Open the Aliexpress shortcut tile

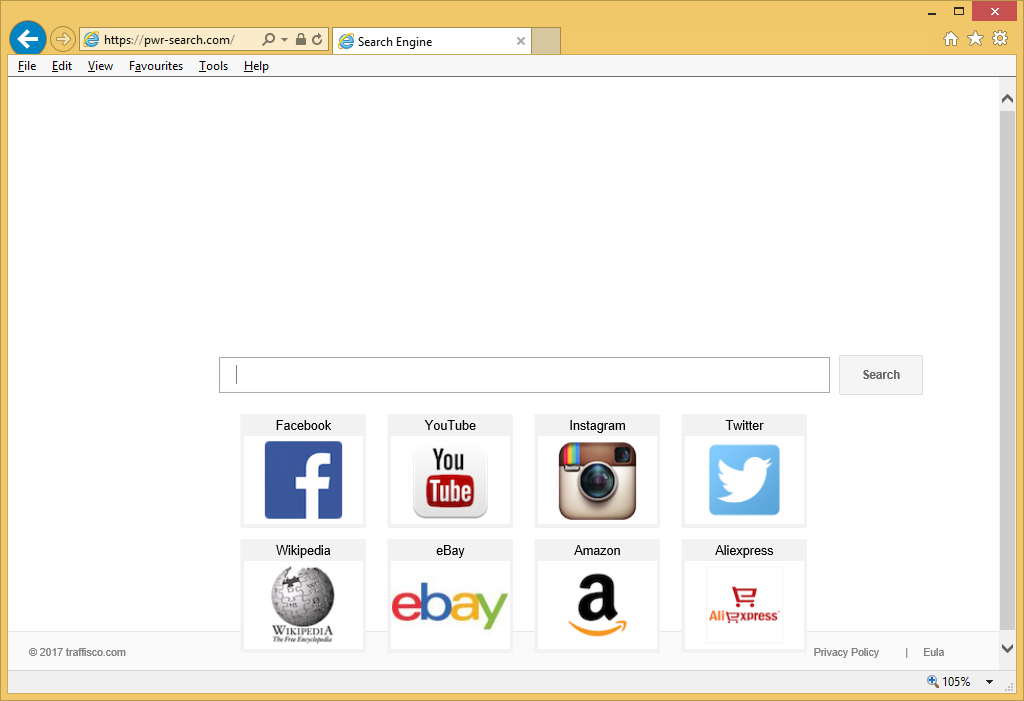click(744, 604)
